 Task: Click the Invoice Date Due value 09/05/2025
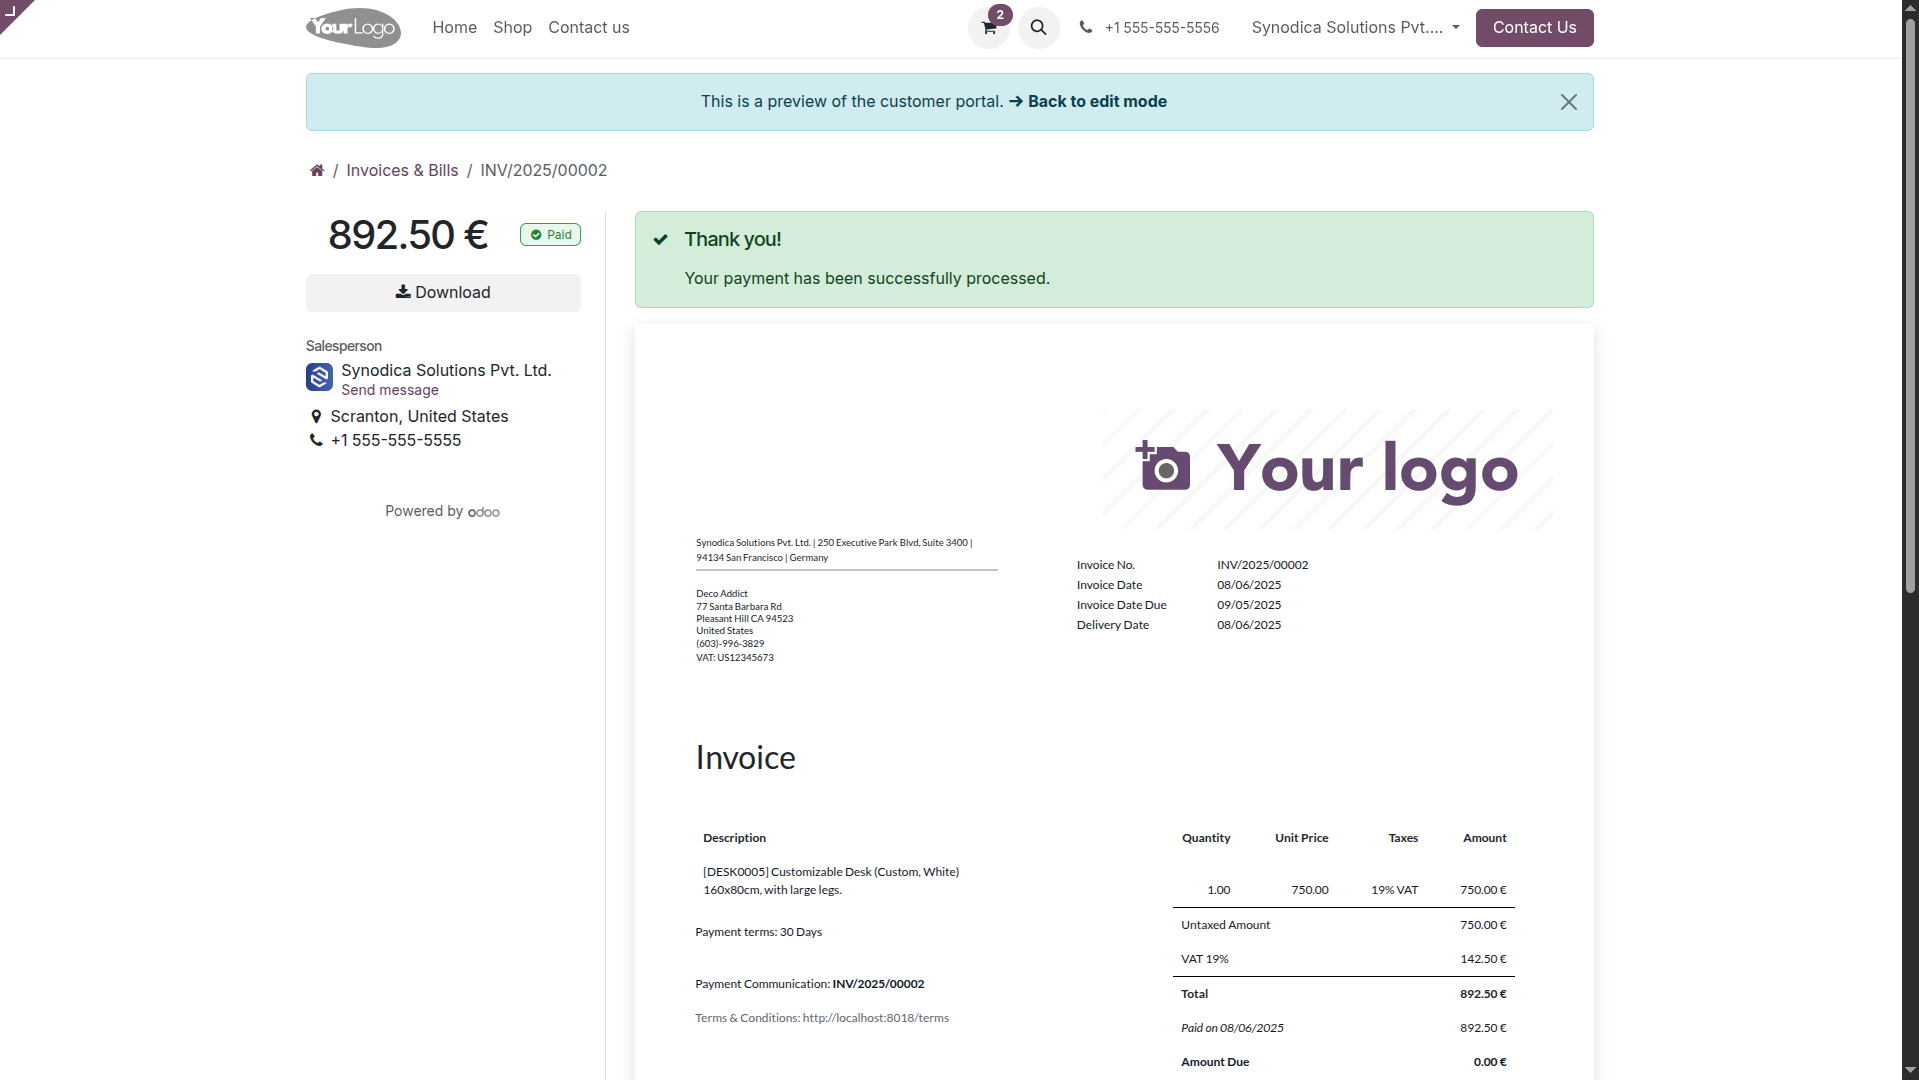pos(1249,606)
